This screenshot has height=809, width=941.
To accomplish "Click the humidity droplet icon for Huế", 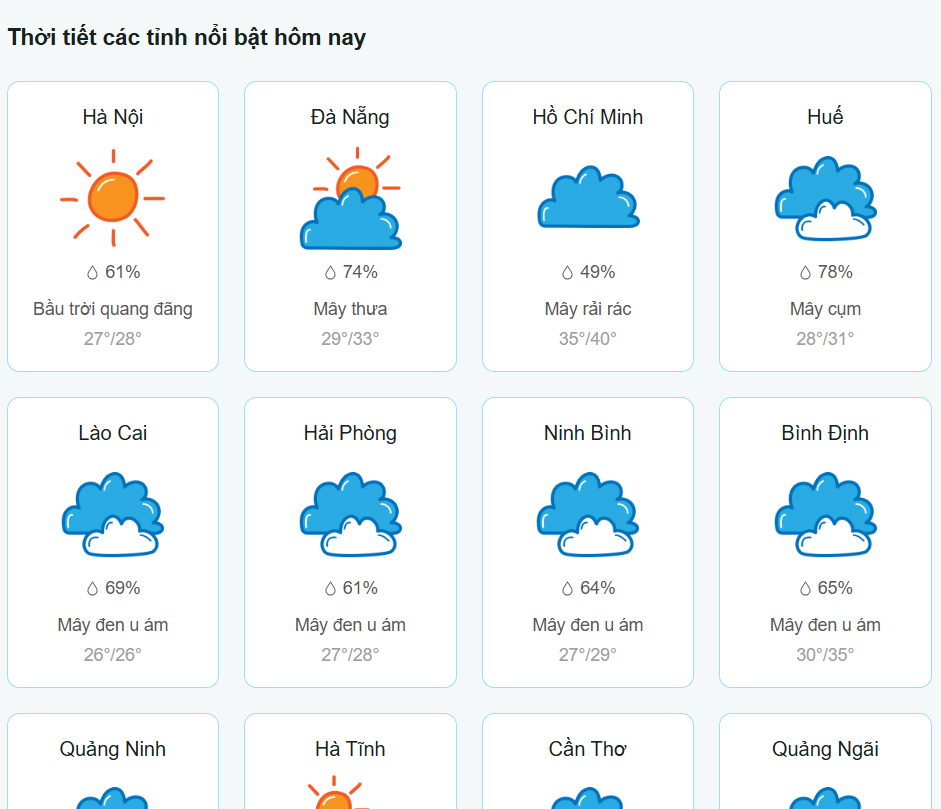I will click(805, 272).
